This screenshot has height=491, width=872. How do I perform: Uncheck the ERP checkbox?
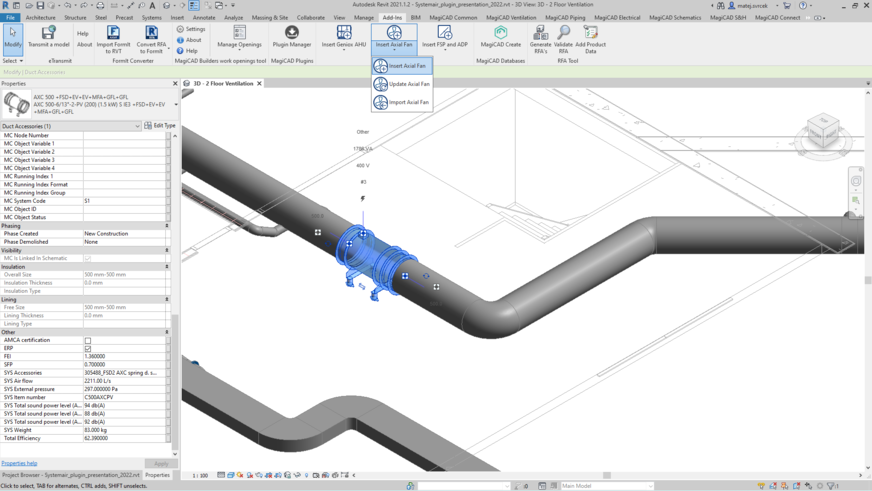coord(88,349)
